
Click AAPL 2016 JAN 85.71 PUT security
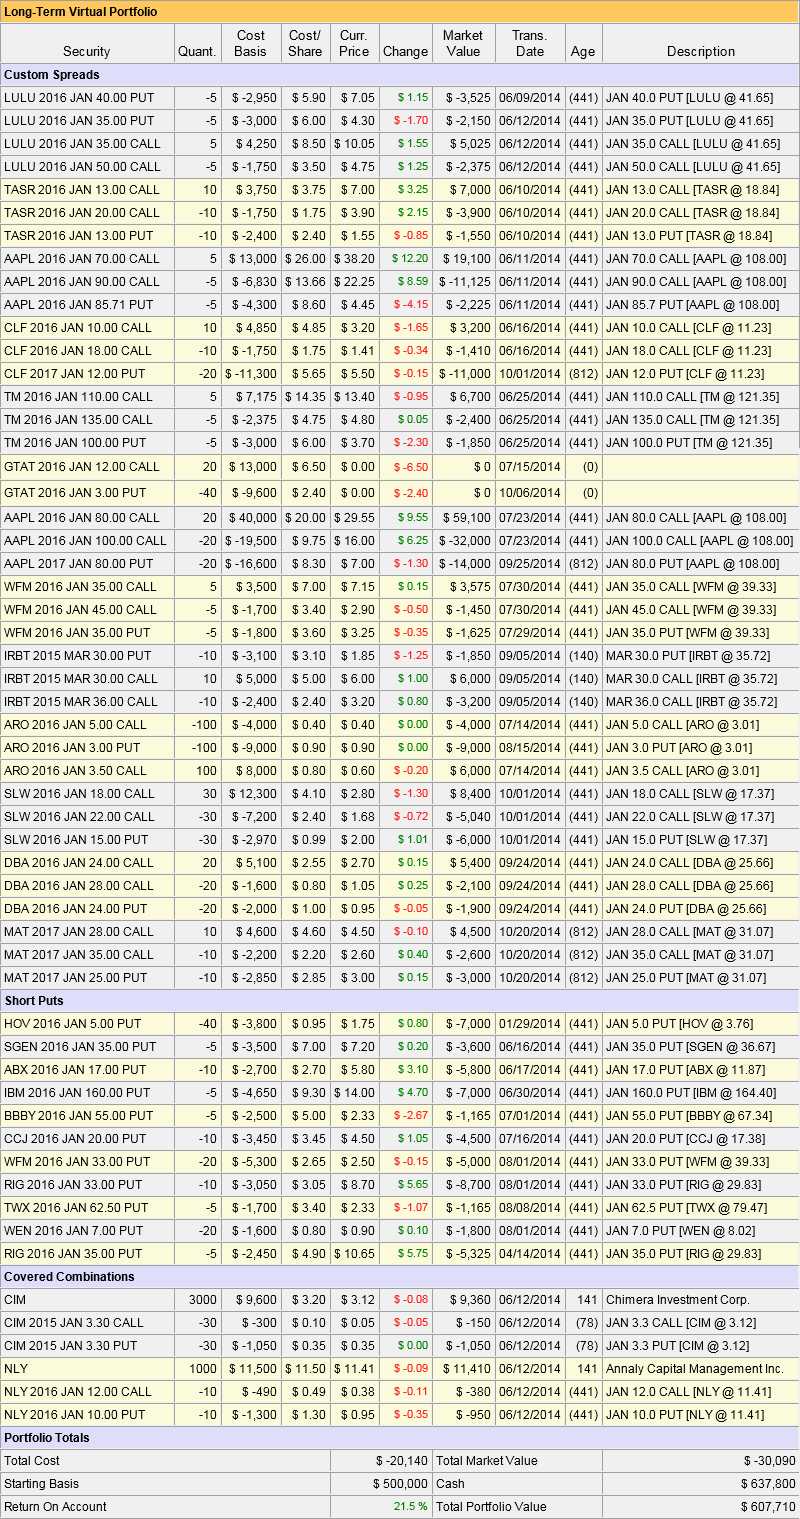pos(79,305)
